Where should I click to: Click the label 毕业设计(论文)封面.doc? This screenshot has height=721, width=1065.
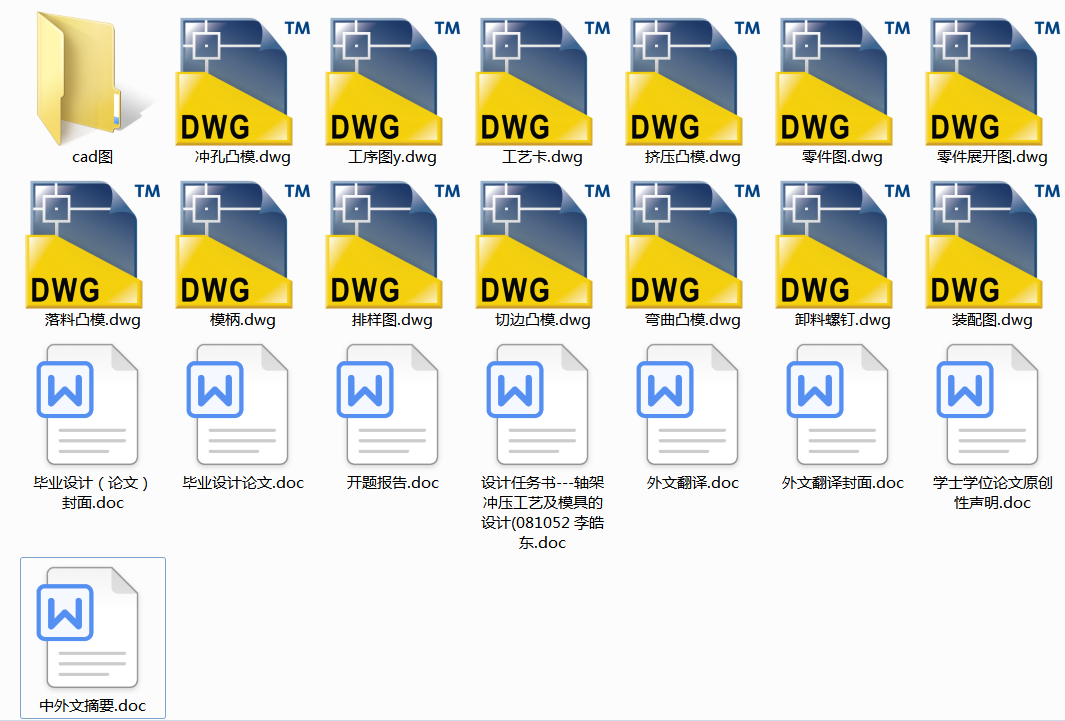click(92, 493)
